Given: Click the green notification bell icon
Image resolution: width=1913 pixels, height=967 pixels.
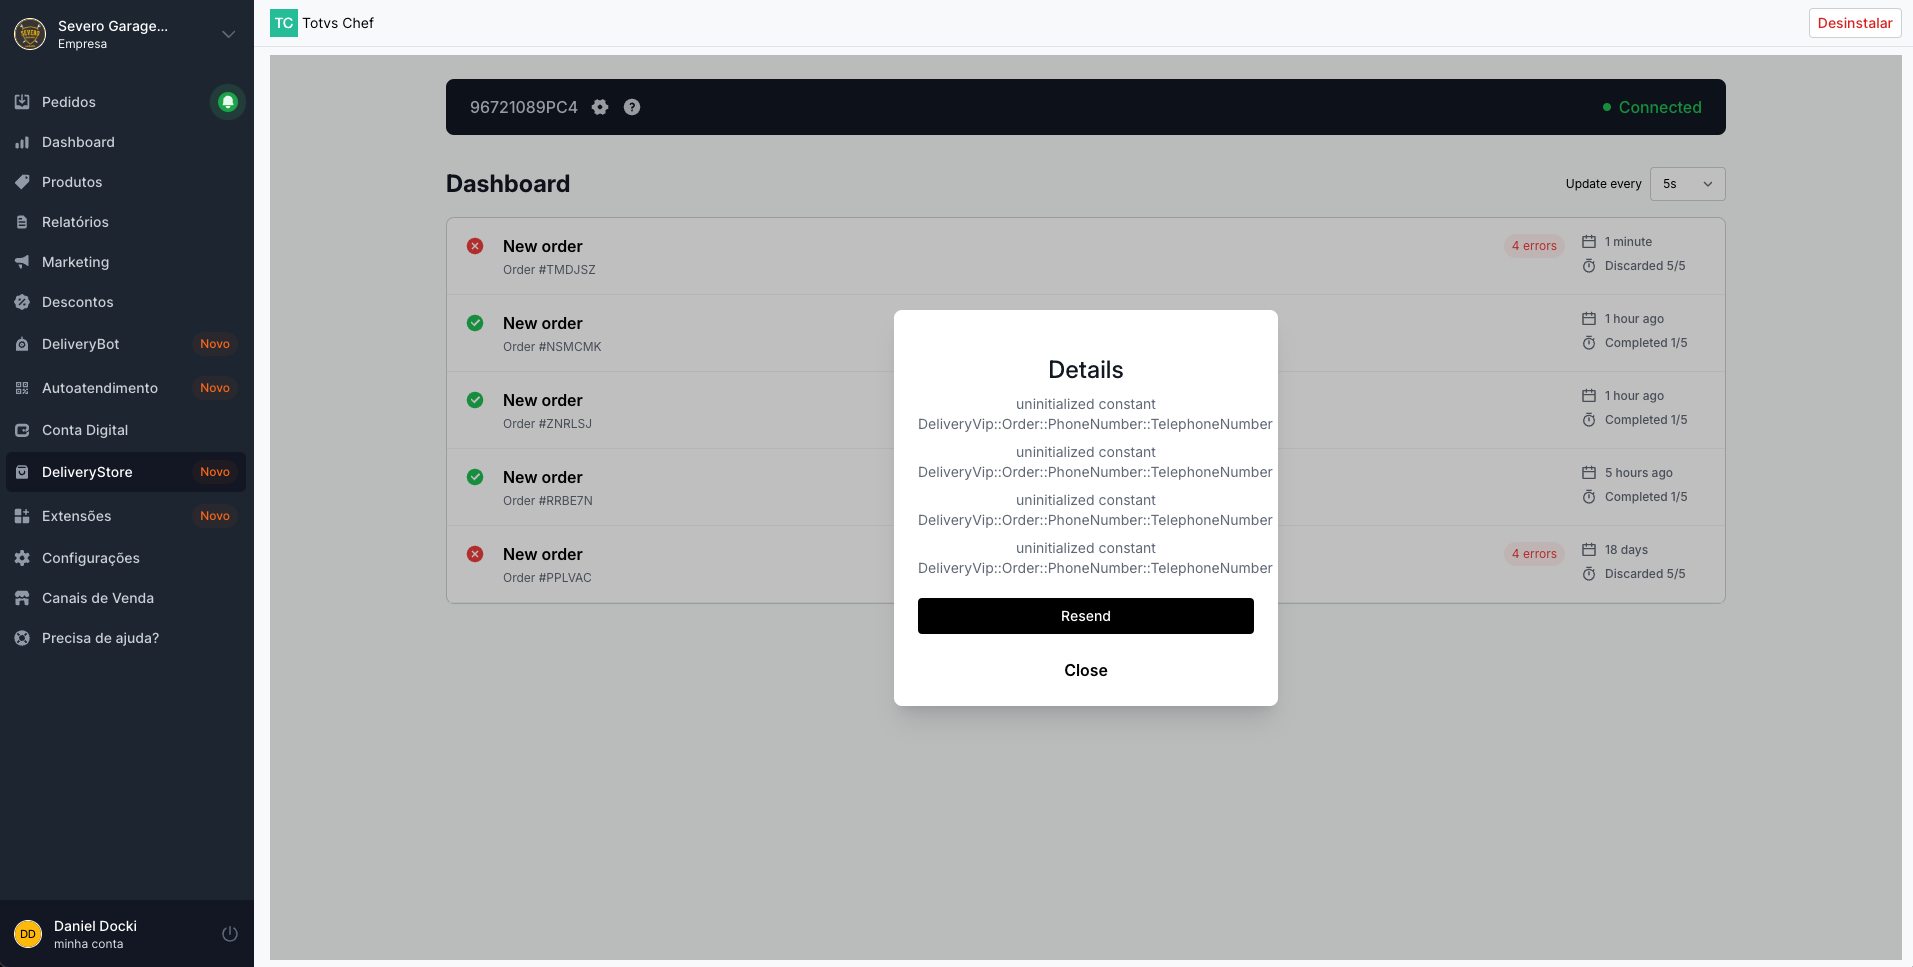Looking at the screenshot, I should (228, 102).
